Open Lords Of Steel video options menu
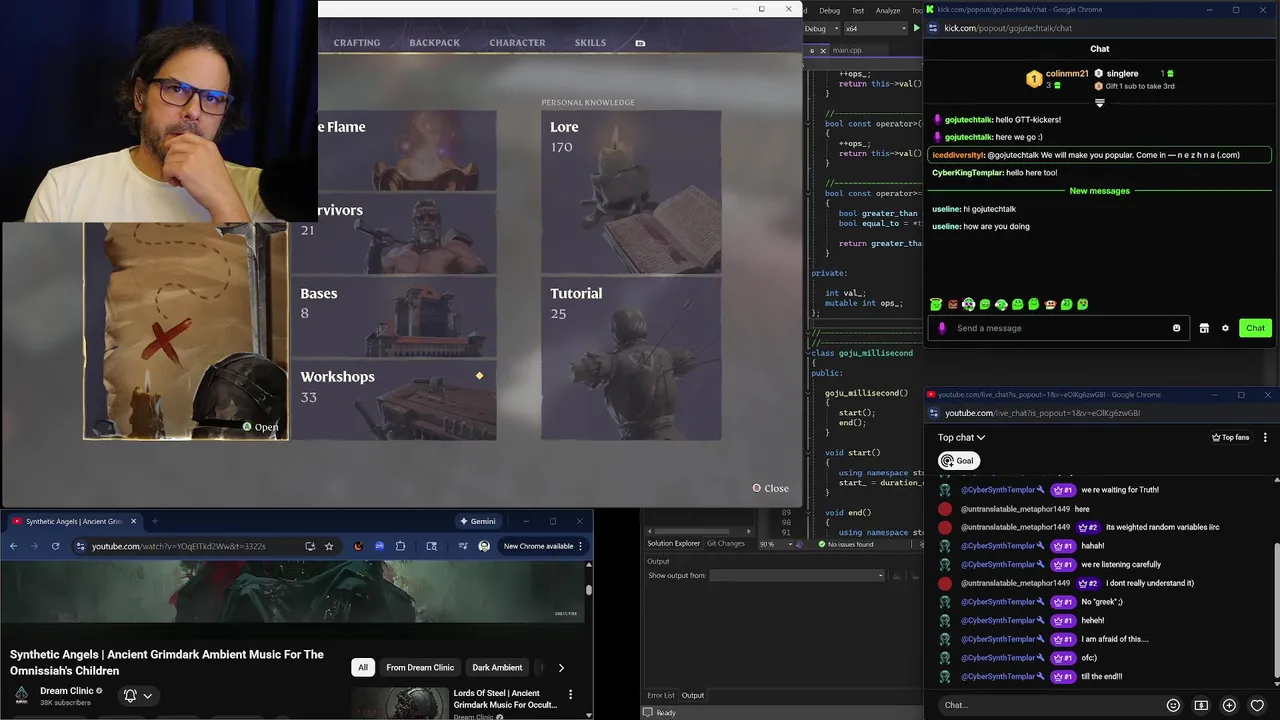Image resolution: width=1280 pixels, height=720 pixels. pyautogui.click(x=571, y=694)
